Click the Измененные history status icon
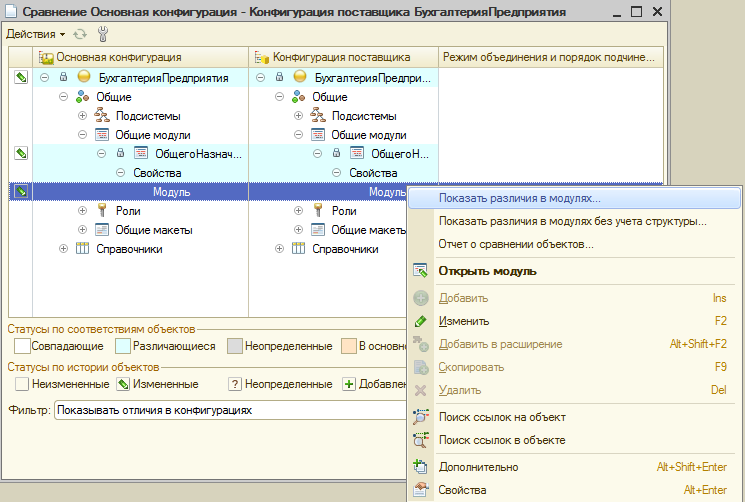Image resolution: width=745 pixels, height=502 pixels. (123, 384)
